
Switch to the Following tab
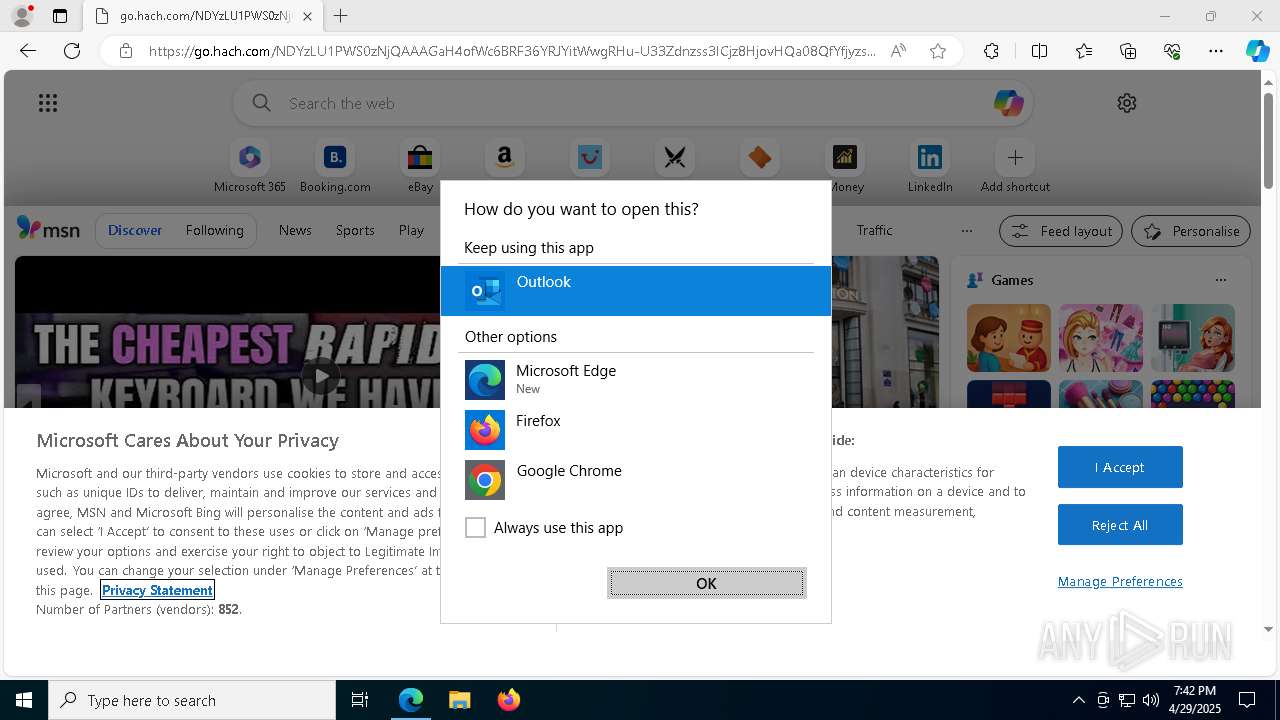(x=214, y=230)
